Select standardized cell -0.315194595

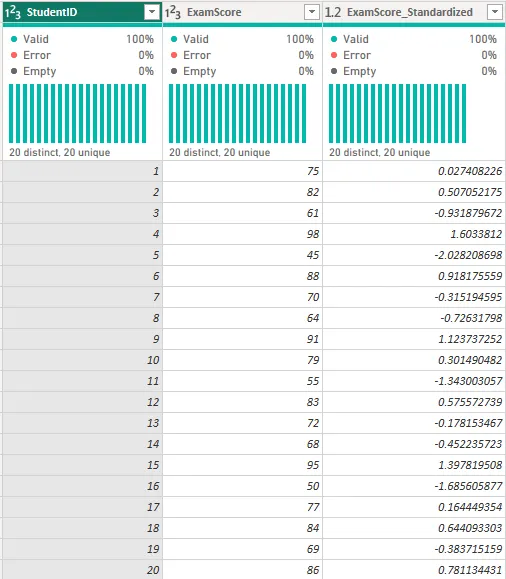click(414, 297)
